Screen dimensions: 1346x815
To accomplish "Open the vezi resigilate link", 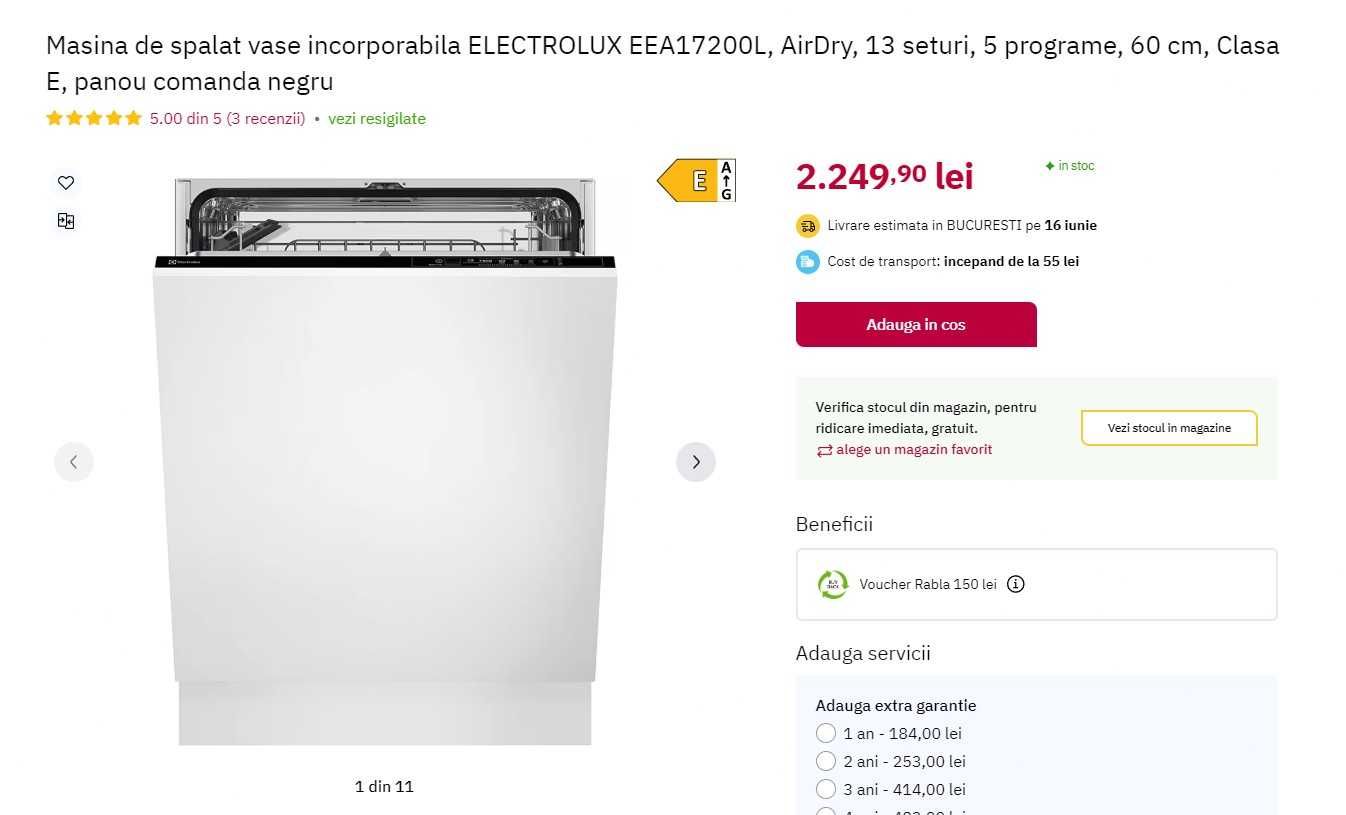I will point(377,118).
